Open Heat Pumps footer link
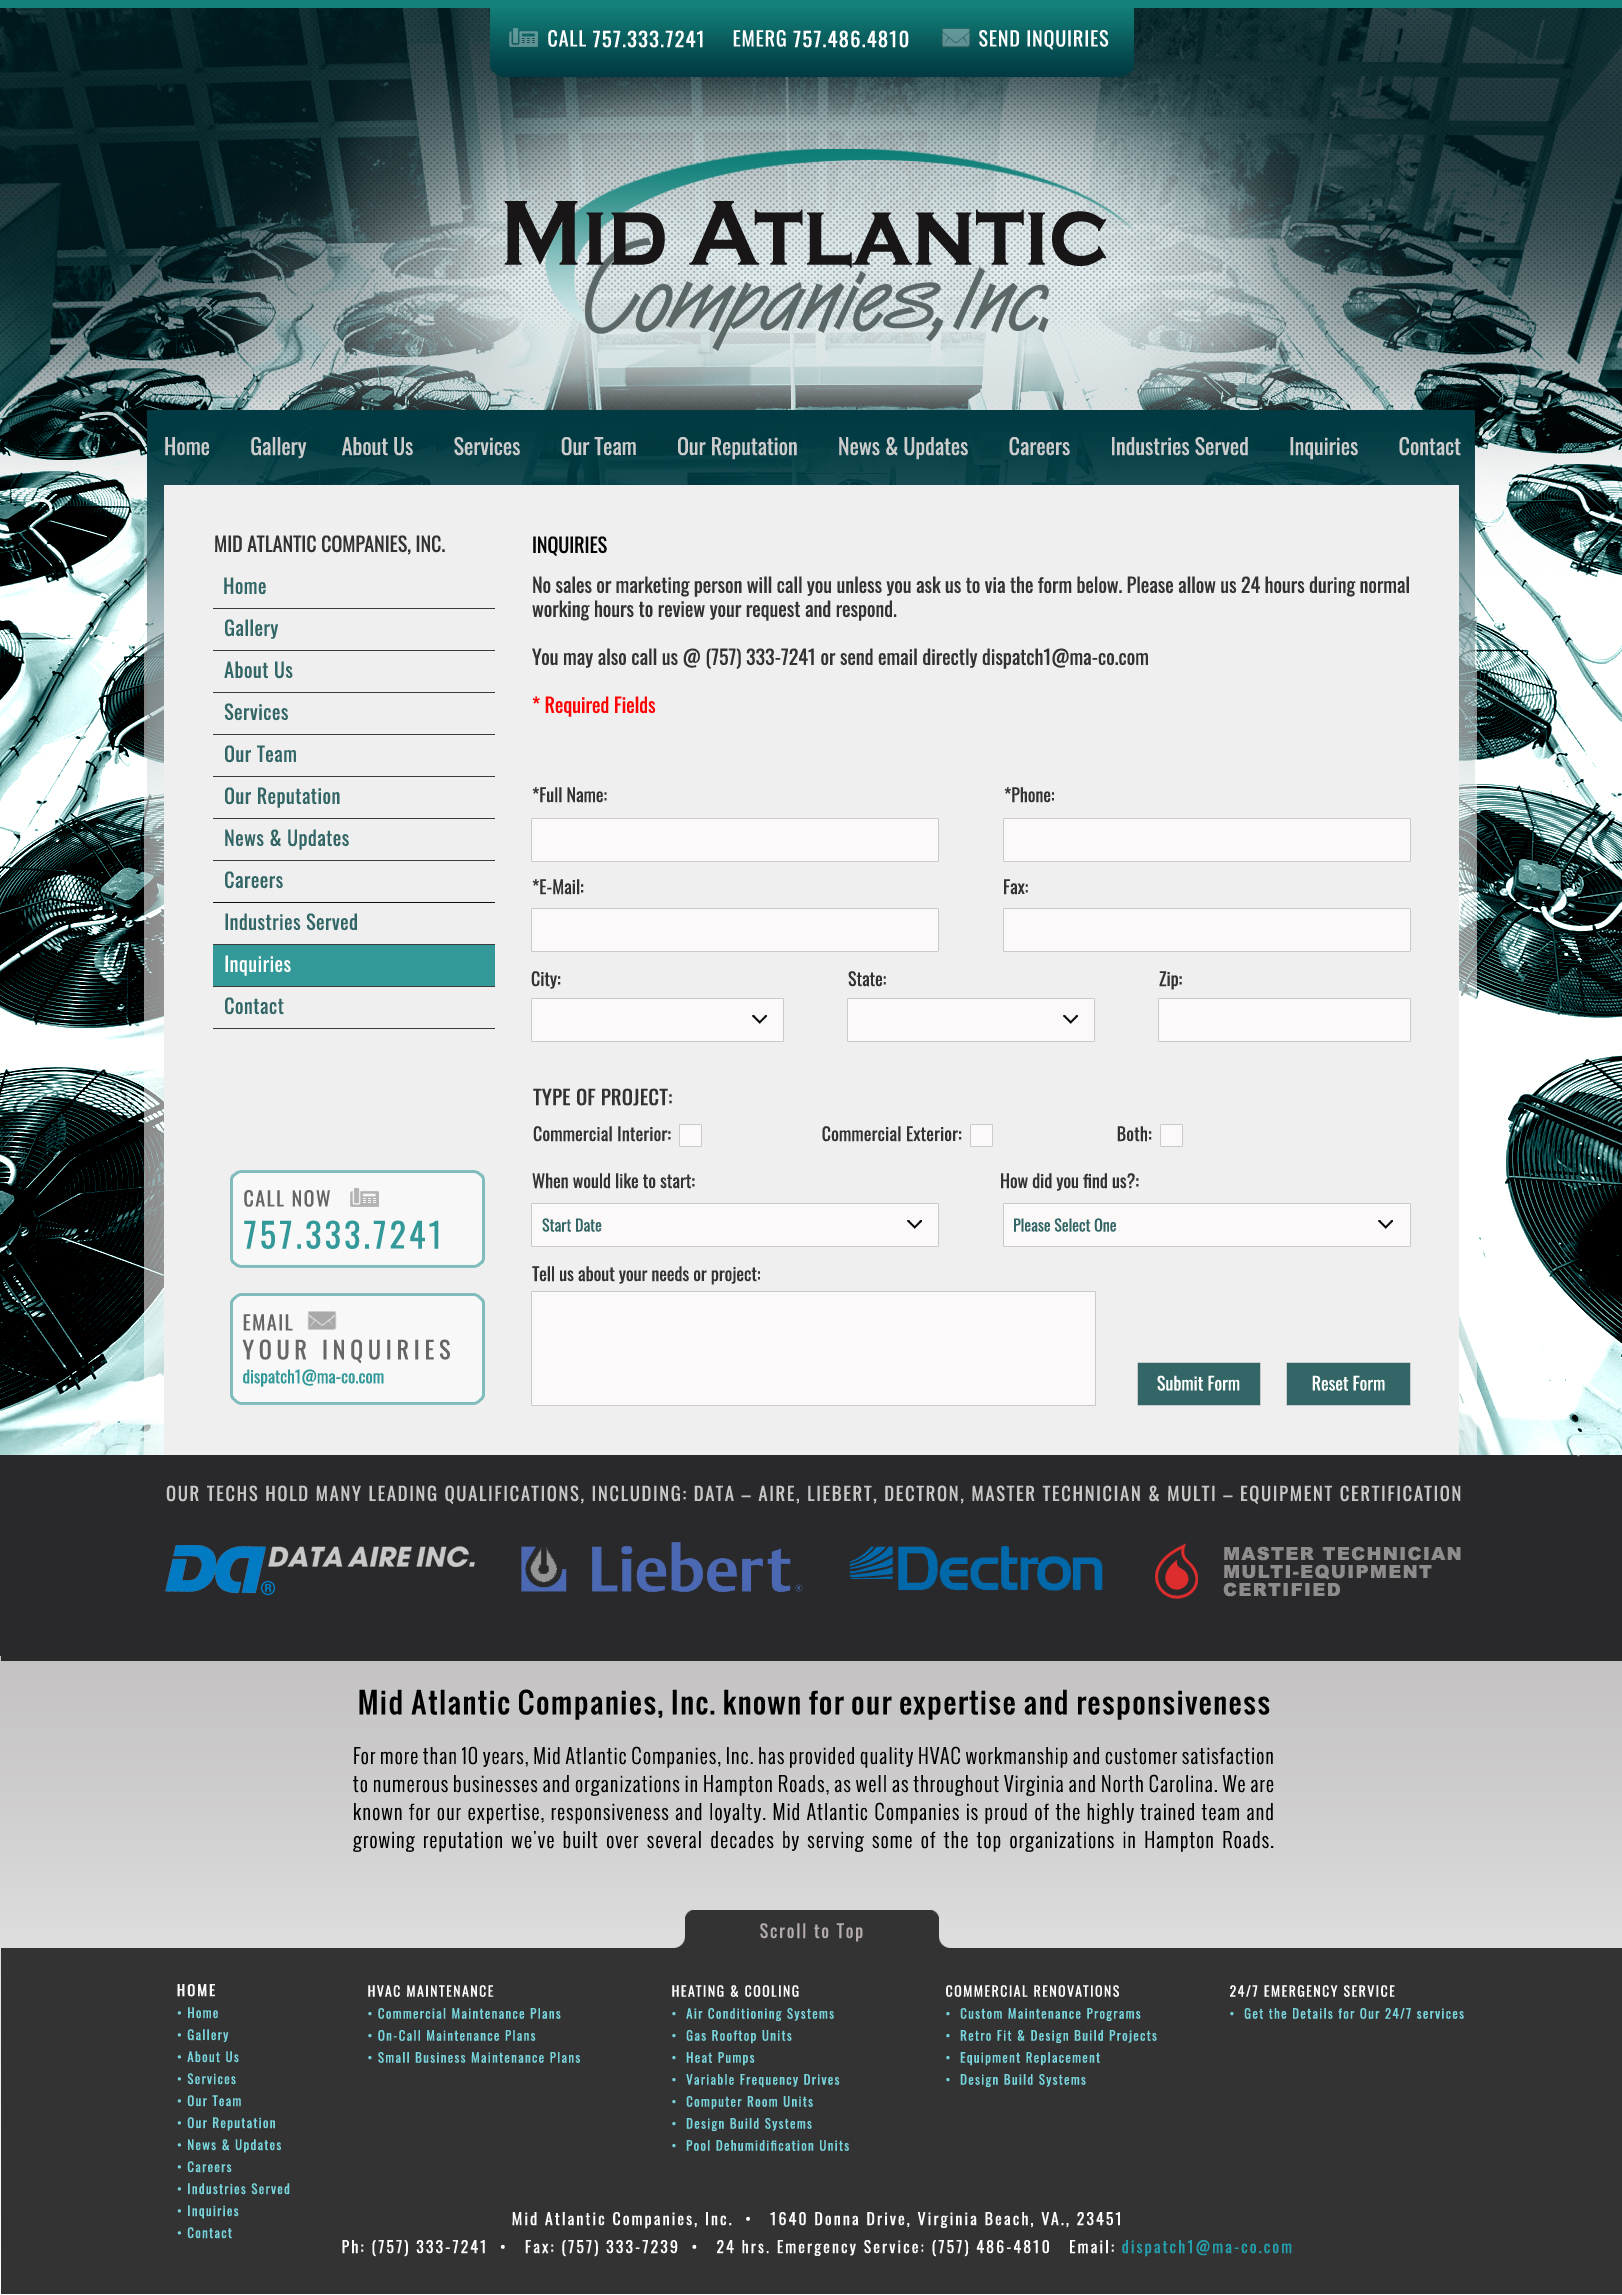 720,2058
